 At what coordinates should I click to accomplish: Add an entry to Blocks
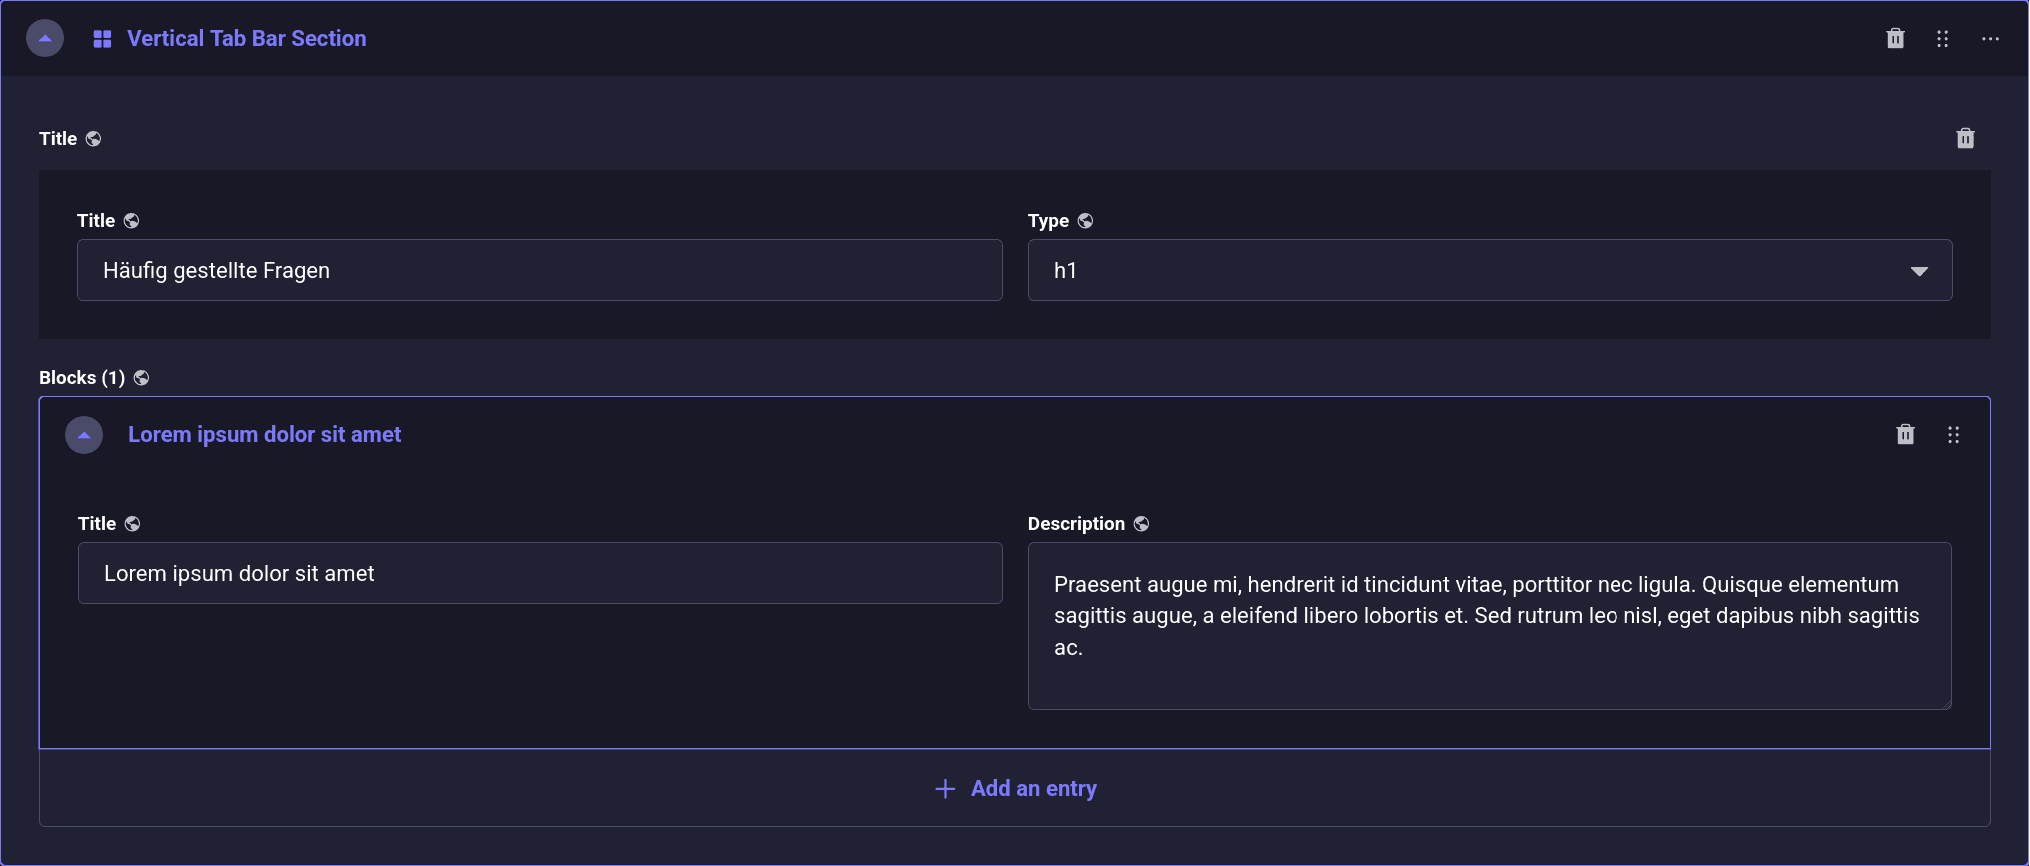(x=1015, y=789)
